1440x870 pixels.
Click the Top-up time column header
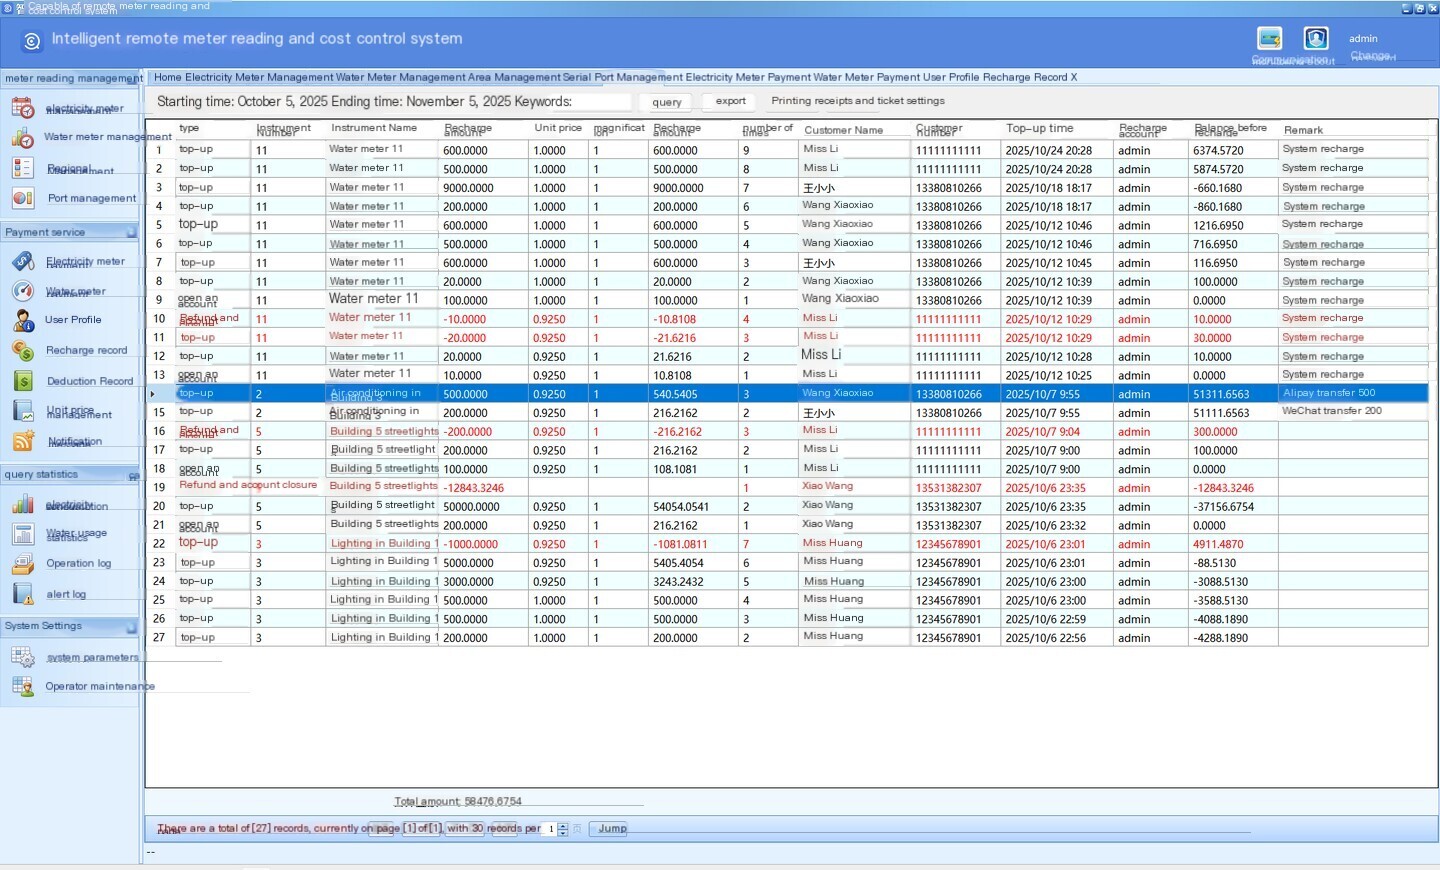tap(1040, 129)
